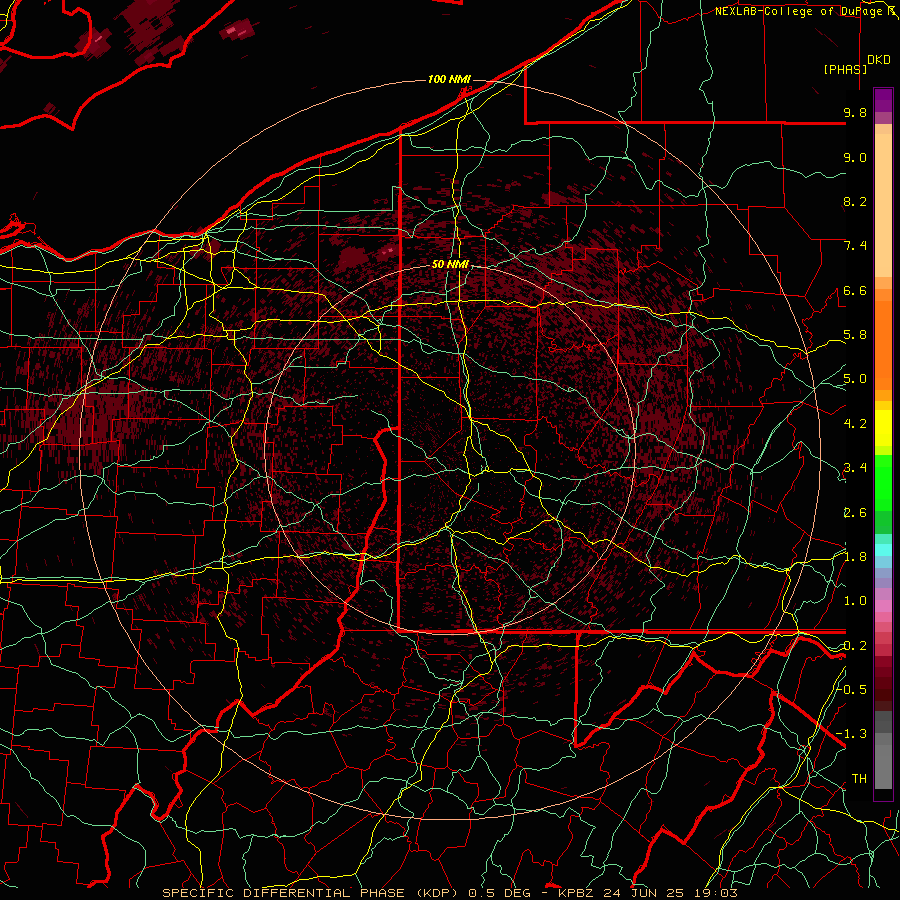Click the "DKD" legend header
The image size is (900, 900).
tap(879, 60)
